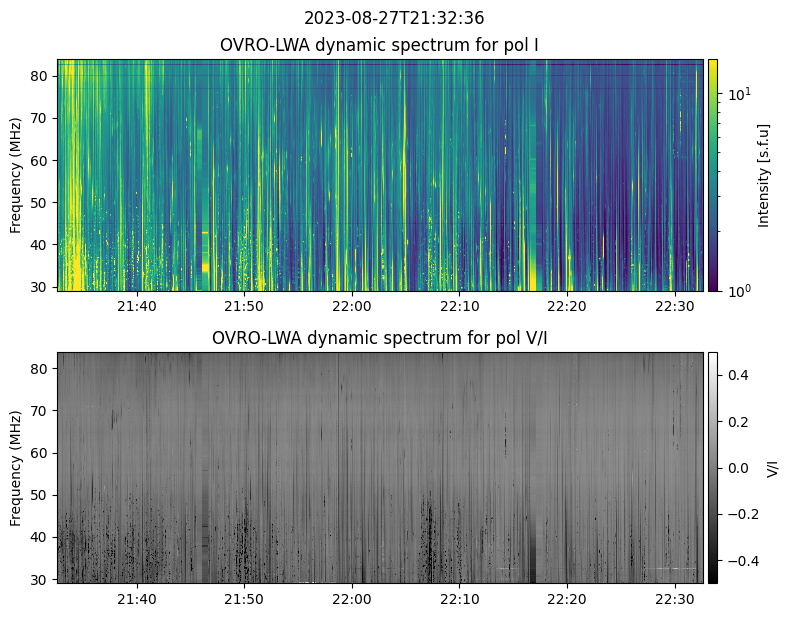Click the 22:30 time tick on lower plot
This screenshot has width=790, height=617.
click(675, 598)
